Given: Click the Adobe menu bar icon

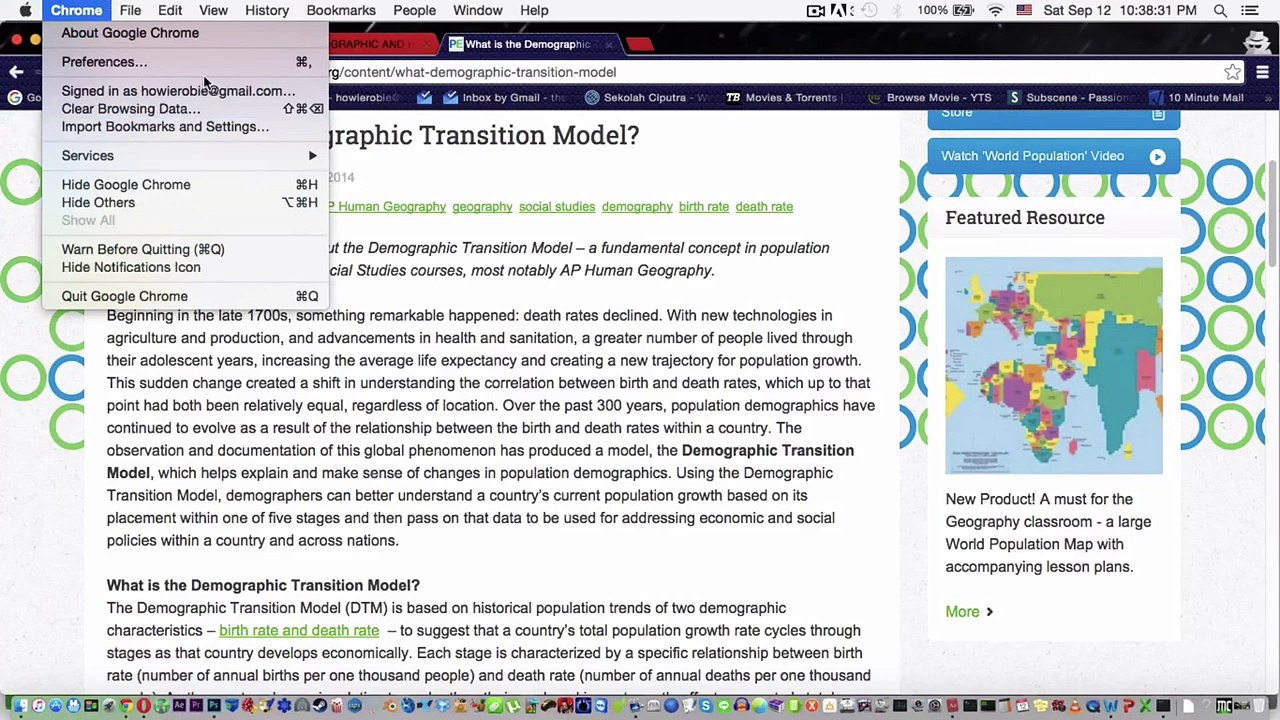Looking at the screenshot, I should point(840,10).
